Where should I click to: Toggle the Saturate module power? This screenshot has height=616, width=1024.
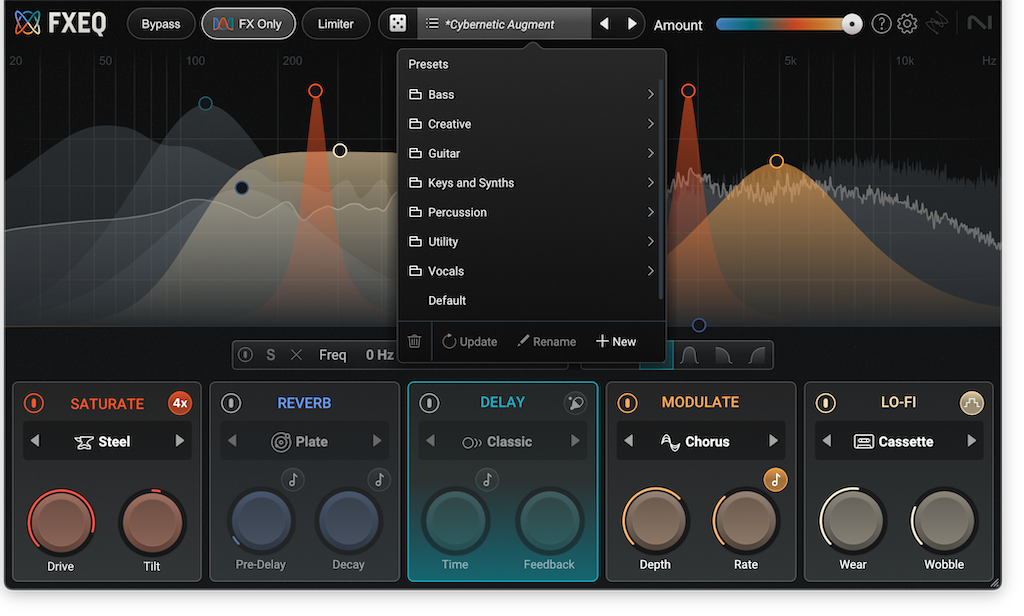pyautogui.click(x=34, y=403)
